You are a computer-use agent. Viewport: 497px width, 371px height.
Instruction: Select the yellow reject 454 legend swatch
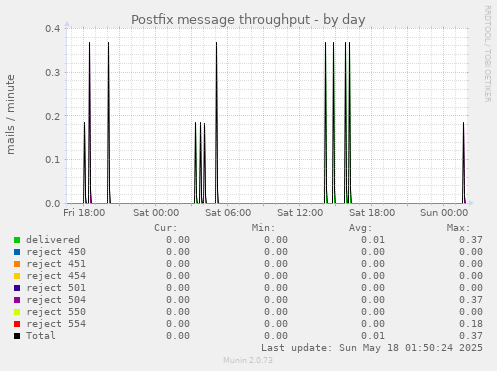coord(17,276)
